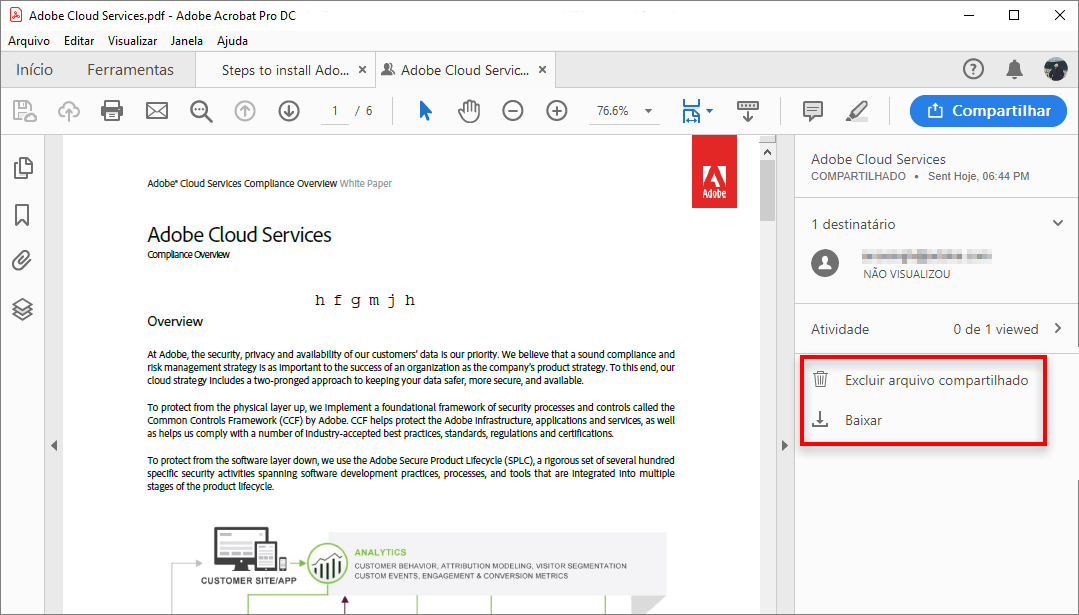
Task: Open the help question mark icon
Action: pyautogui.click(x=973, y=69)
